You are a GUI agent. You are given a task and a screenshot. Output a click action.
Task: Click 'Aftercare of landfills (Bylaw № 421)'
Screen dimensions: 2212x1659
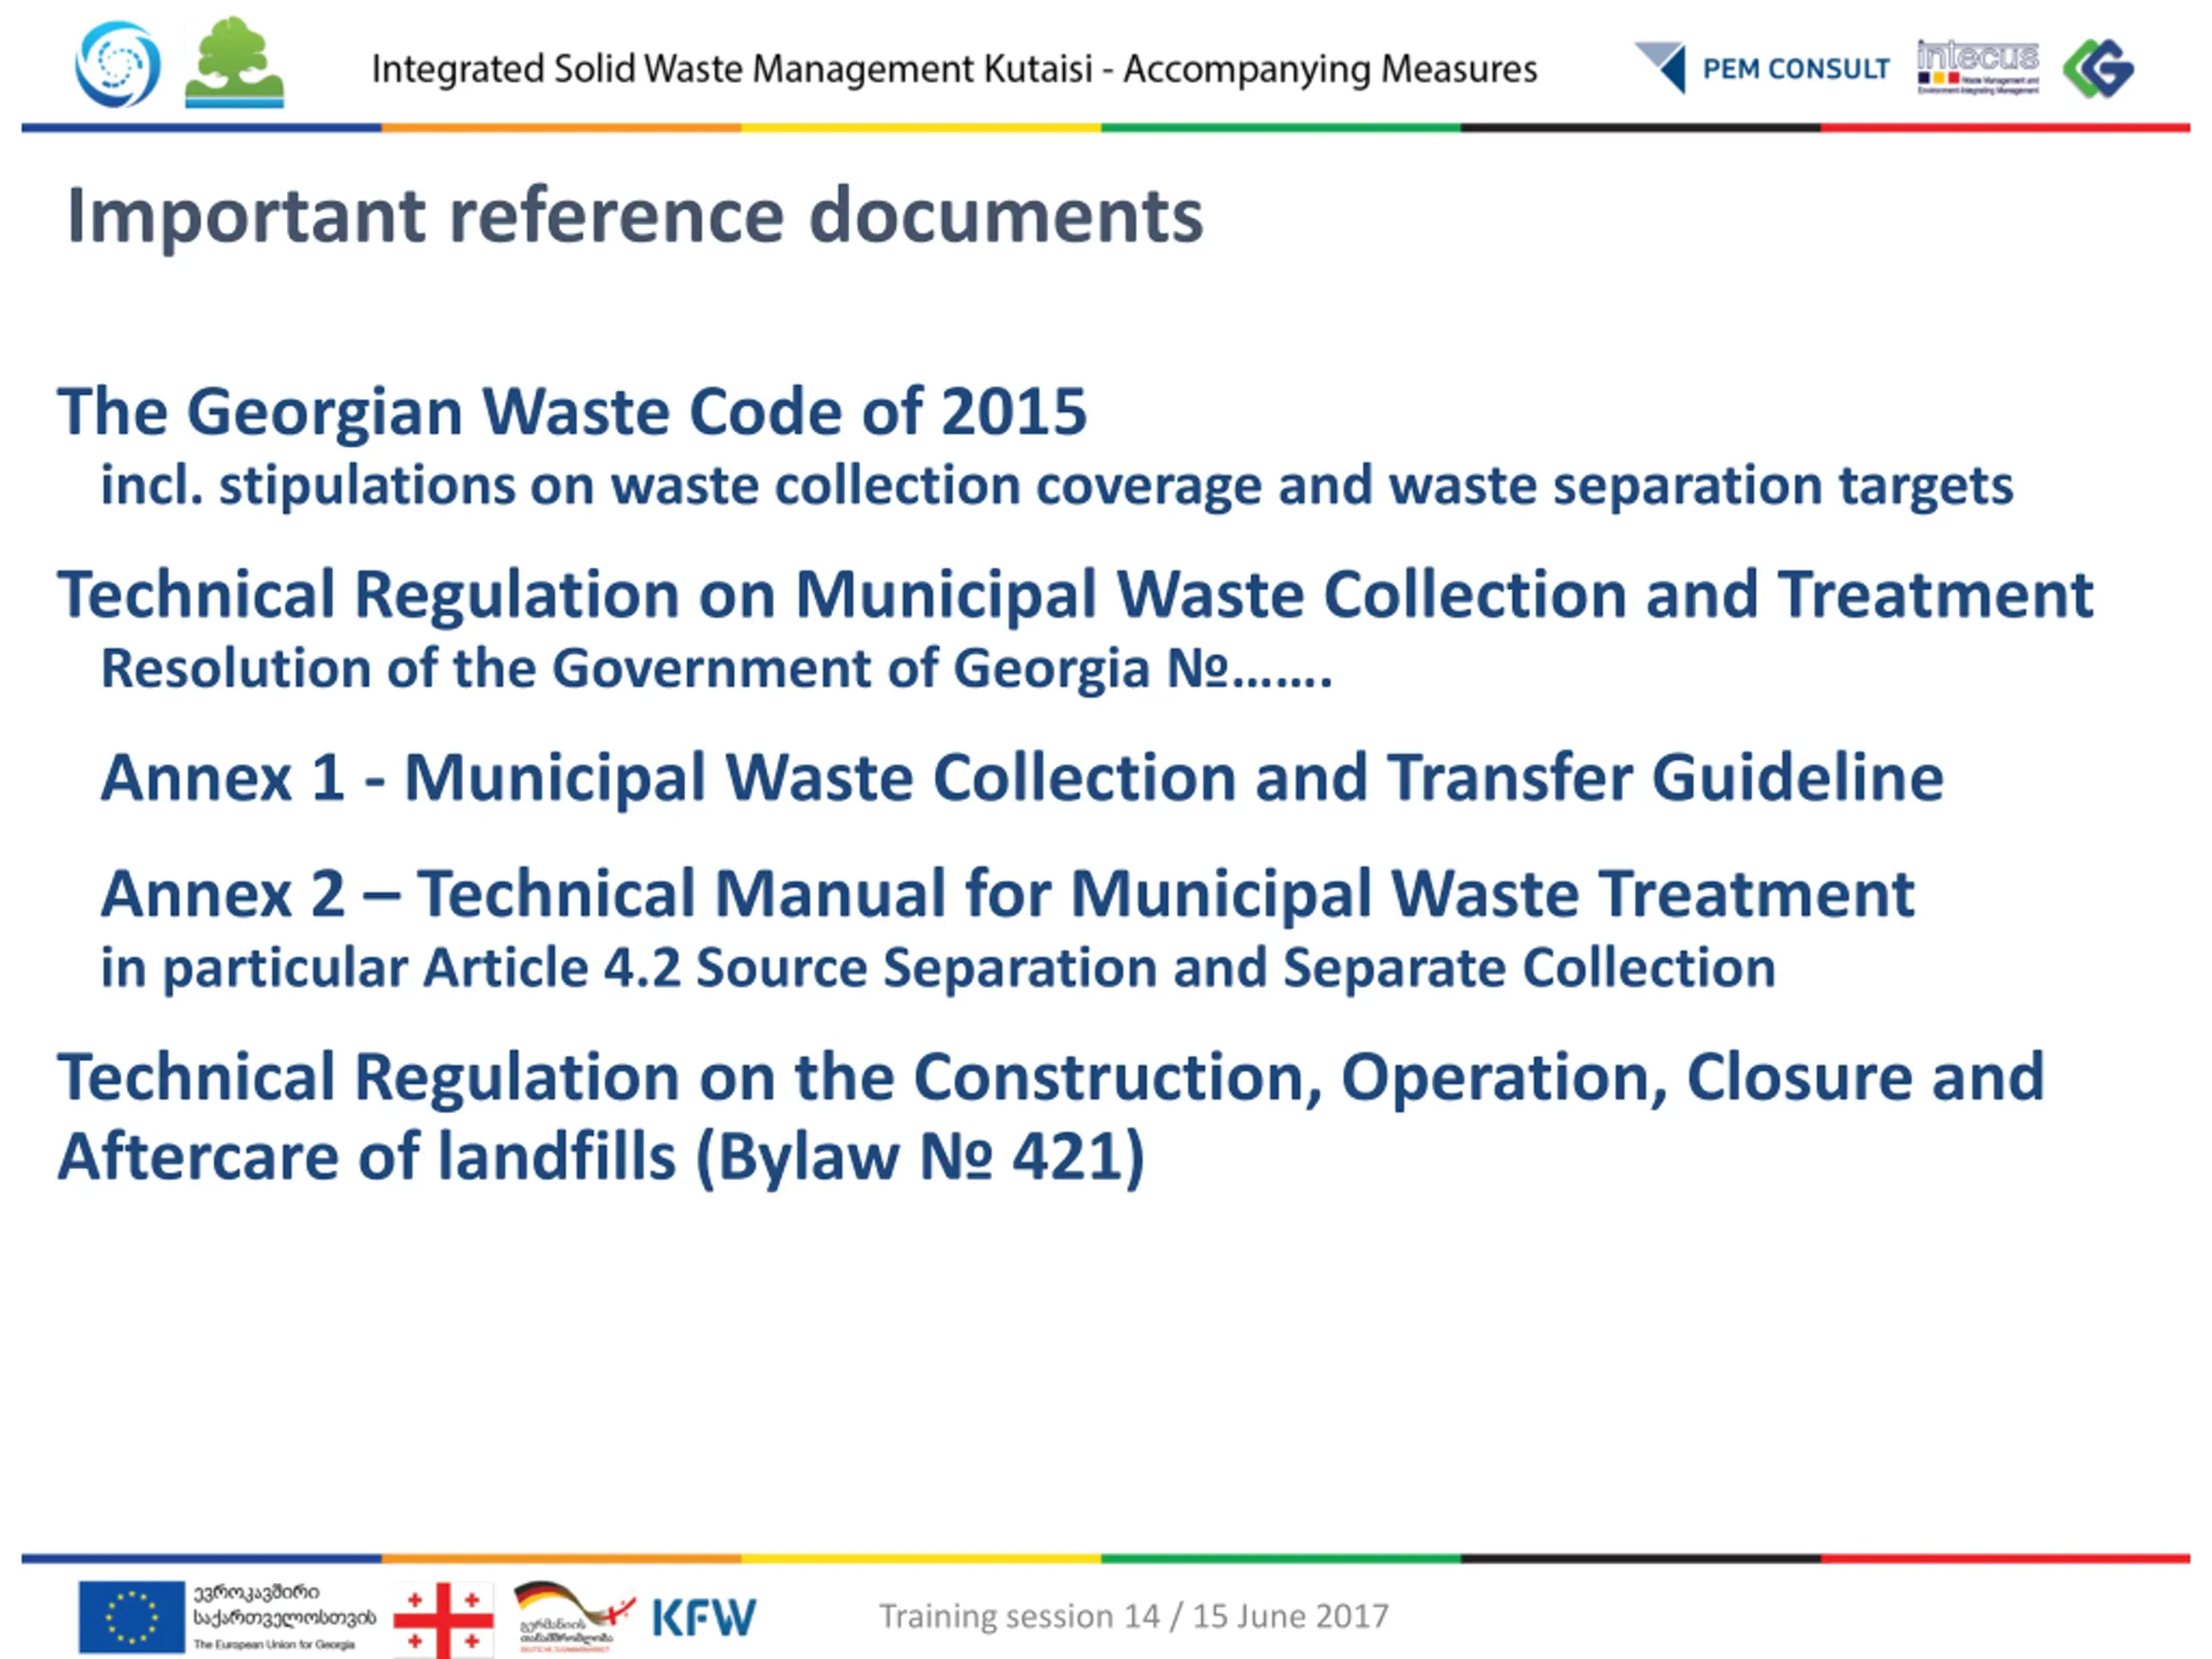(601, 1157)
